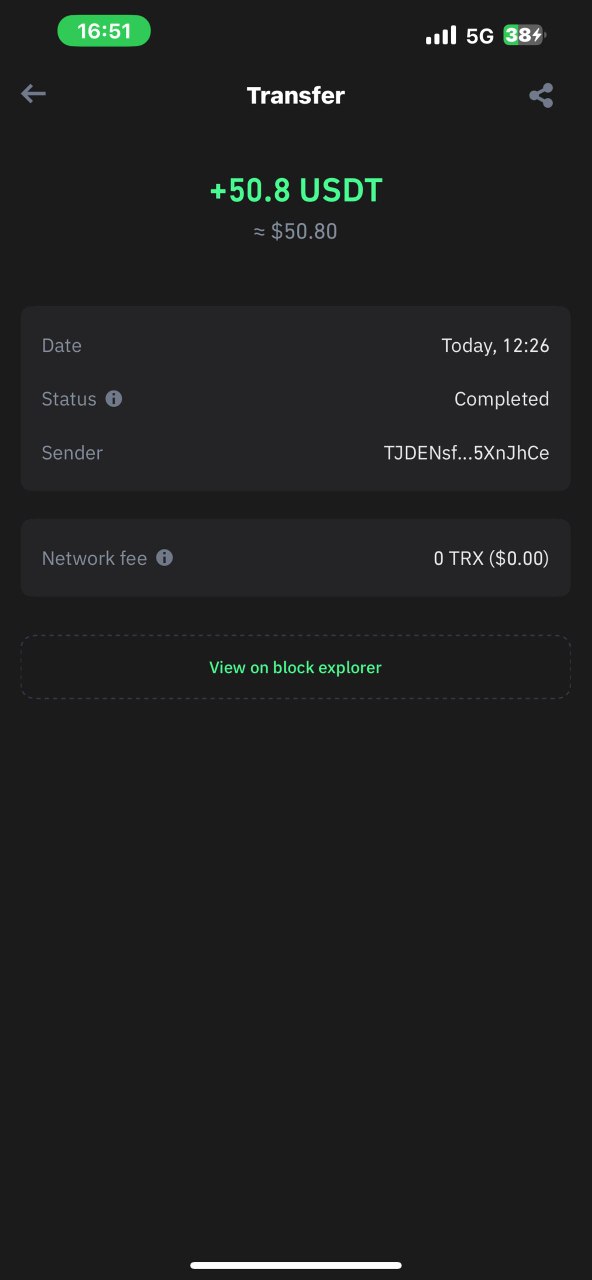
Task: Tap the Sender row label
Action: [x=72, y=453]
